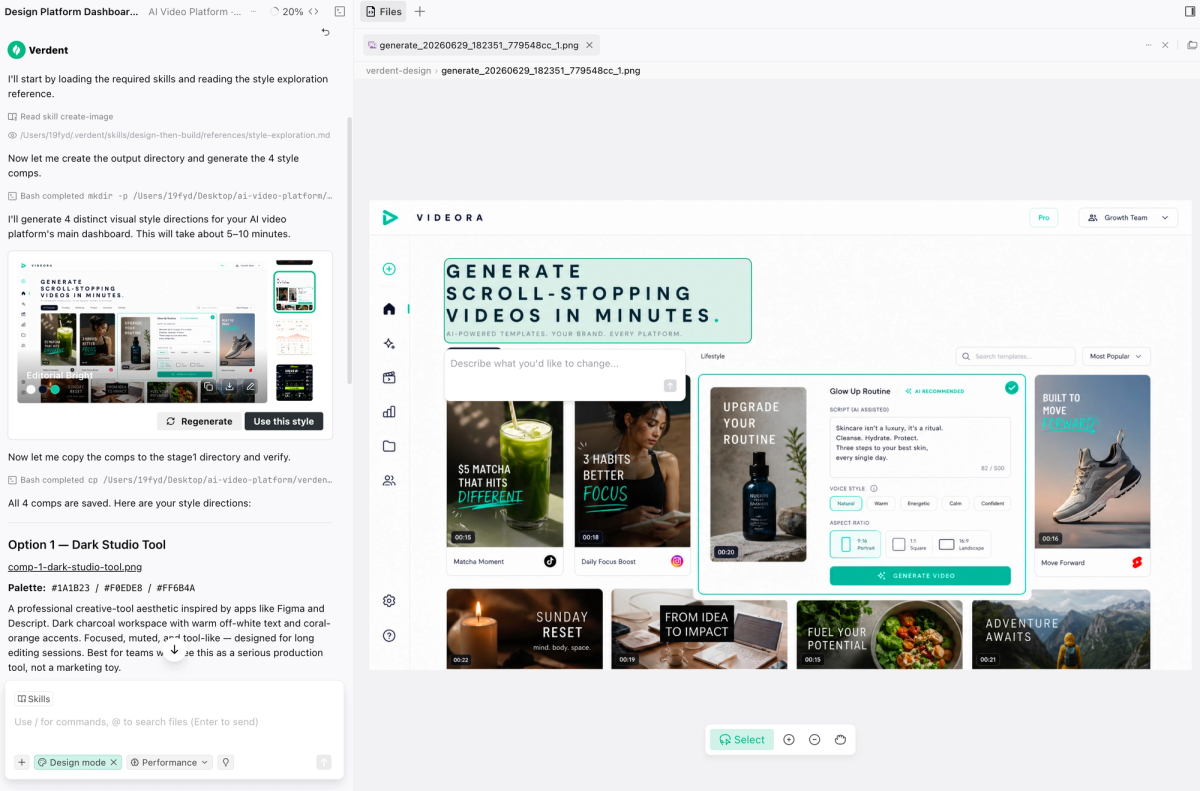Image resolution: width=1200 pixels, height=791 pixels.
Task: Switch to Design Platform Dashboard tab
Action: click(72, 12)
